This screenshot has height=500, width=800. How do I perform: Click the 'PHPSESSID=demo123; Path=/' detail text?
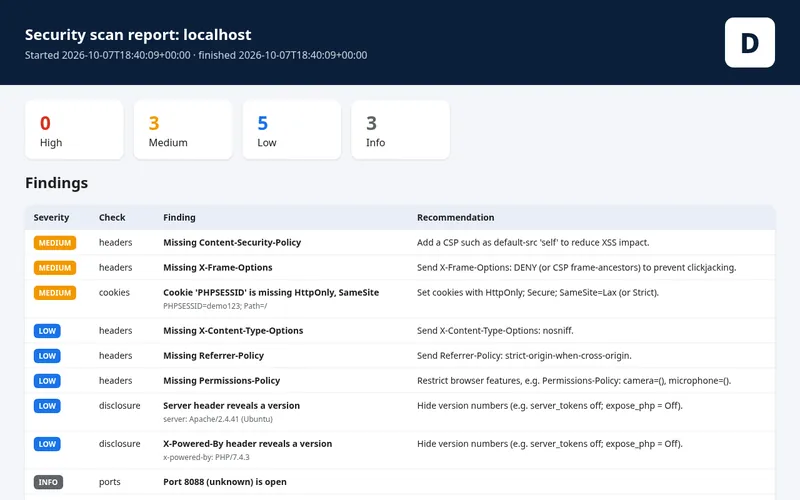[215, 306]
